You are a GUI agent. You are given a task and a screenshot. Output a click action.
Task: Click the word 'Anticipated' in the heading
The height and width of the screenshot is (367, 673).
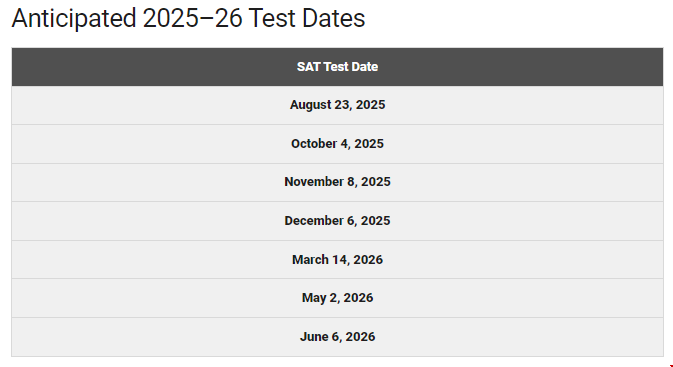(x=74, y=19)
